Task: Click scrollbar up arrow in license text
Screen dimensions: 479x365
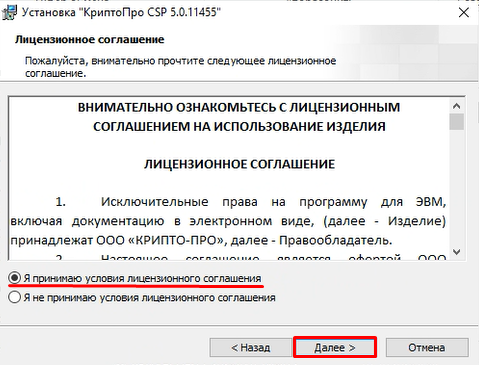Action: [457, 106]
